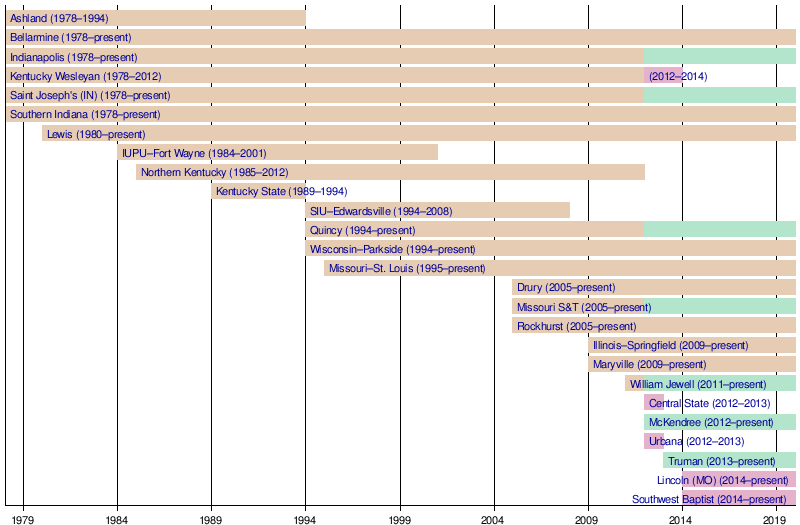
Task: Click the Wisconsin–Parkside (1994–present) link
Action: coord(392,249)
